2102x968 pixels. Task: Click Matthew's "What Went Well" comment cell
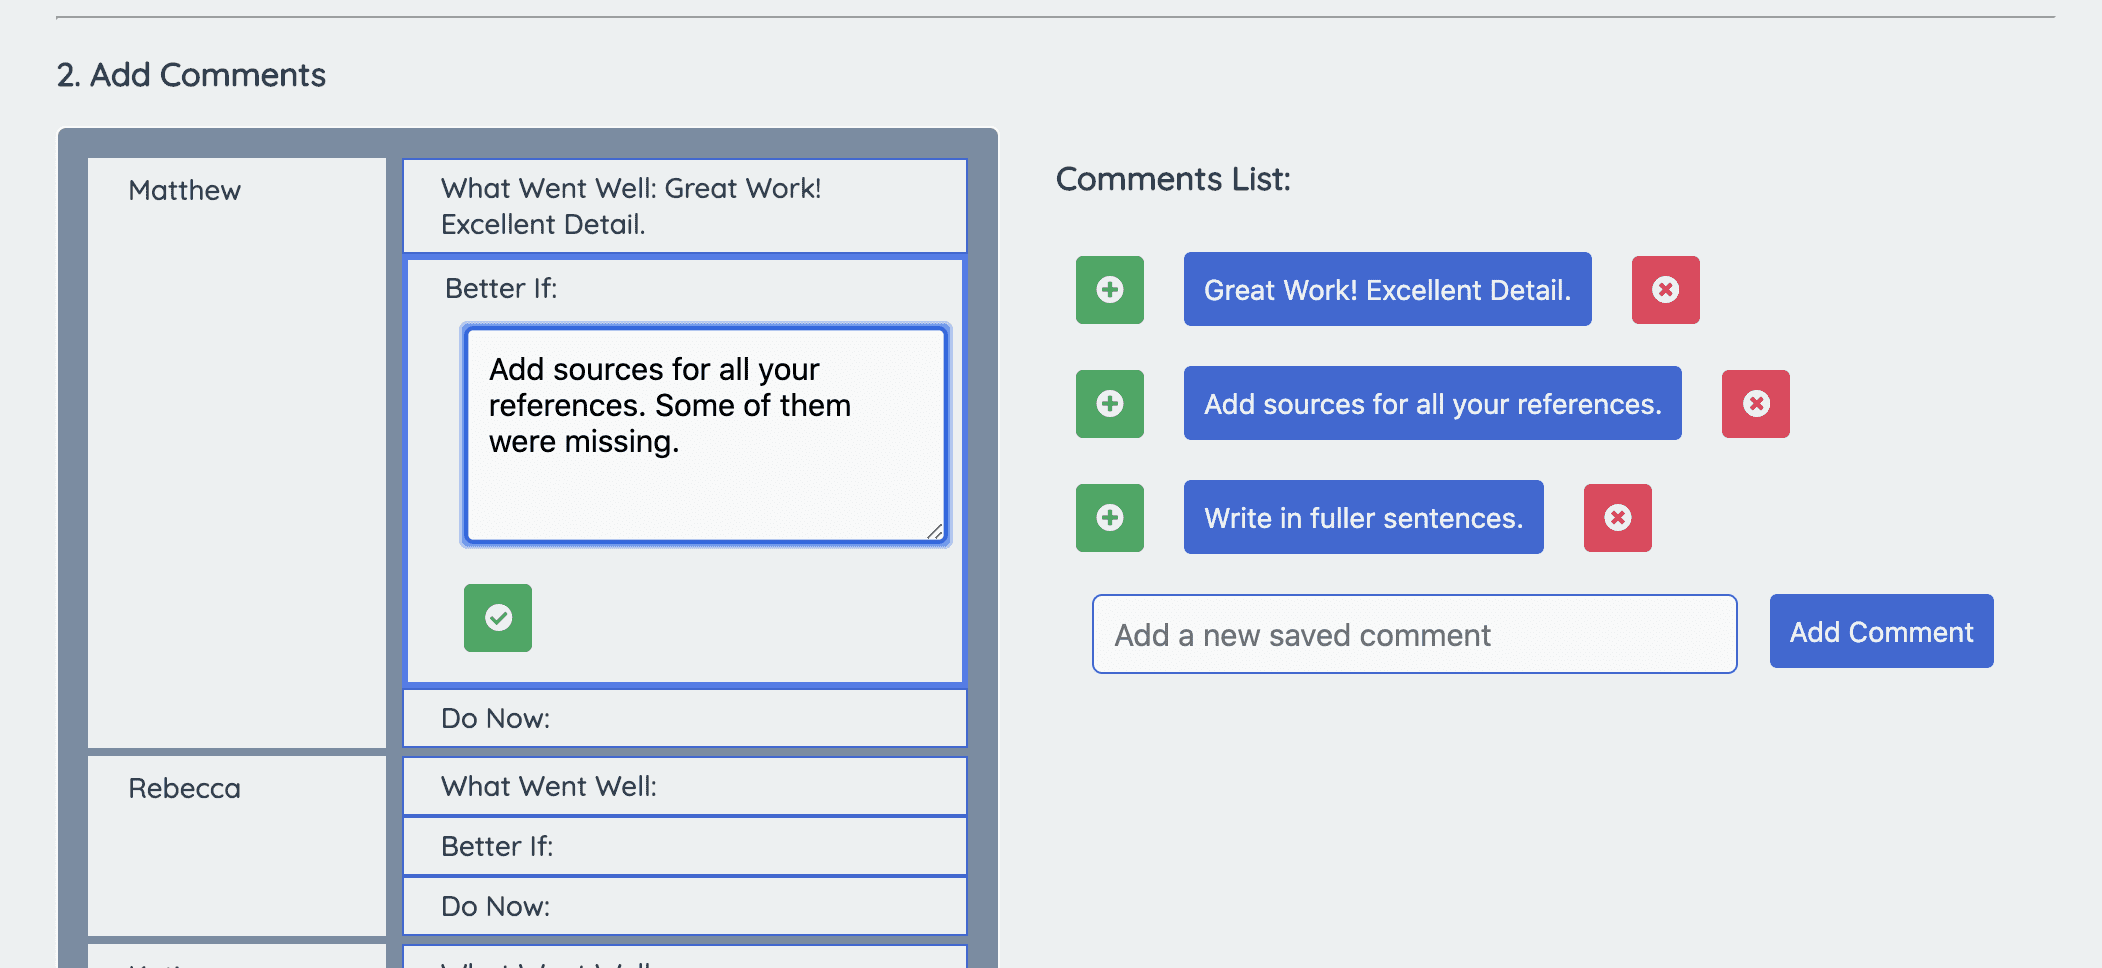(x=683, y=205)
